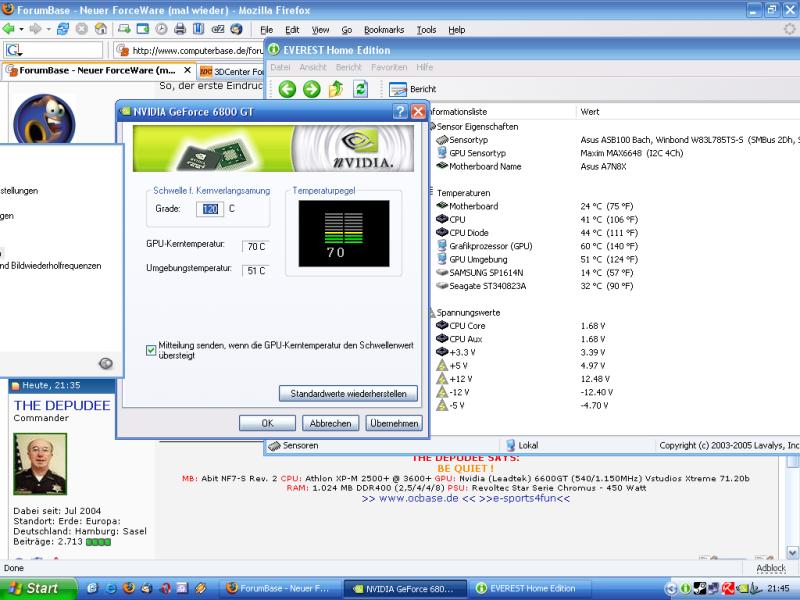Click the Temperaturpegel level meter
The image size is (800, 600).
344,233
